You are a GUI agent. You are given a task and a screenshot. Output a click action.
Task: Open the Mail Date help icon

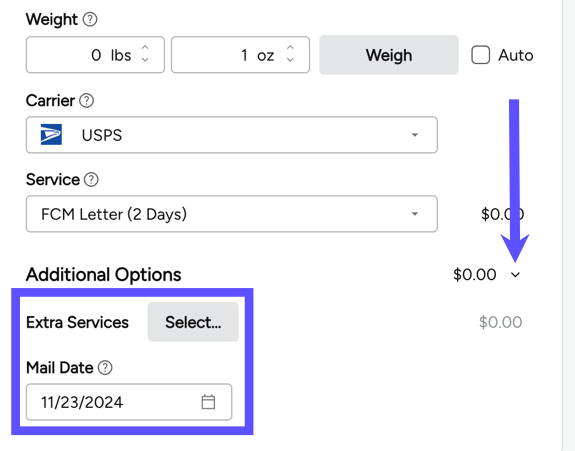pos(105,367)
